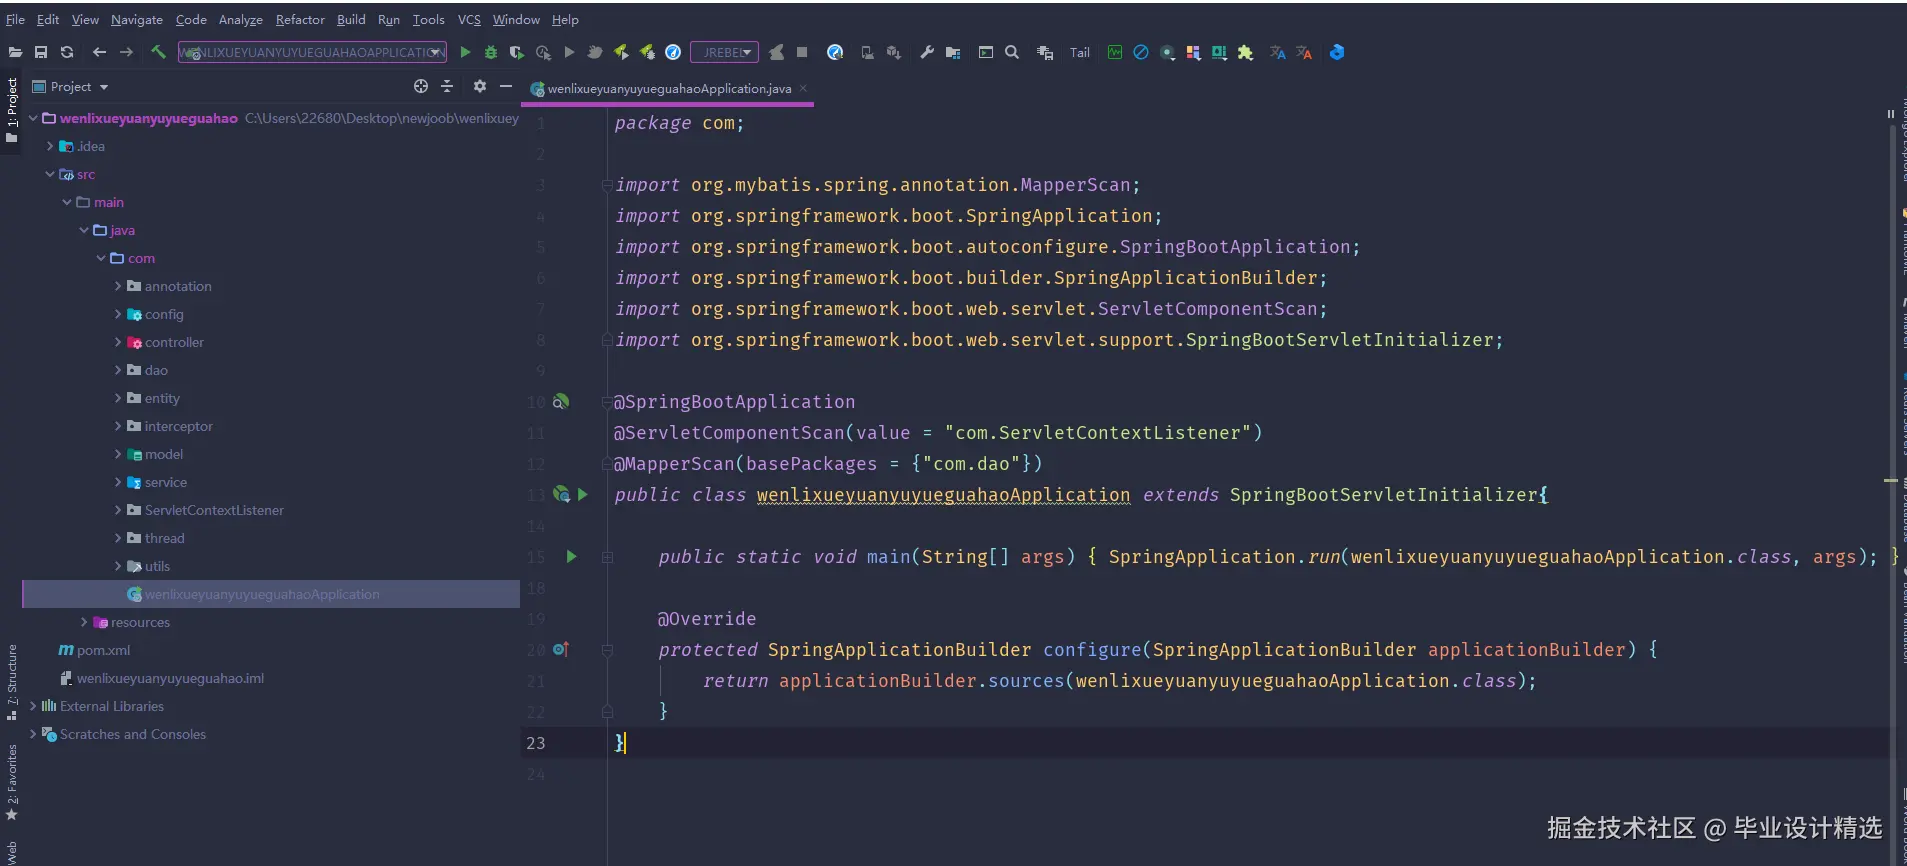The width and height of the screenshot is (1907, 866).
Task: Run with coverage using the shield icon
Action: pyautogui.click(x=516, y=52)
